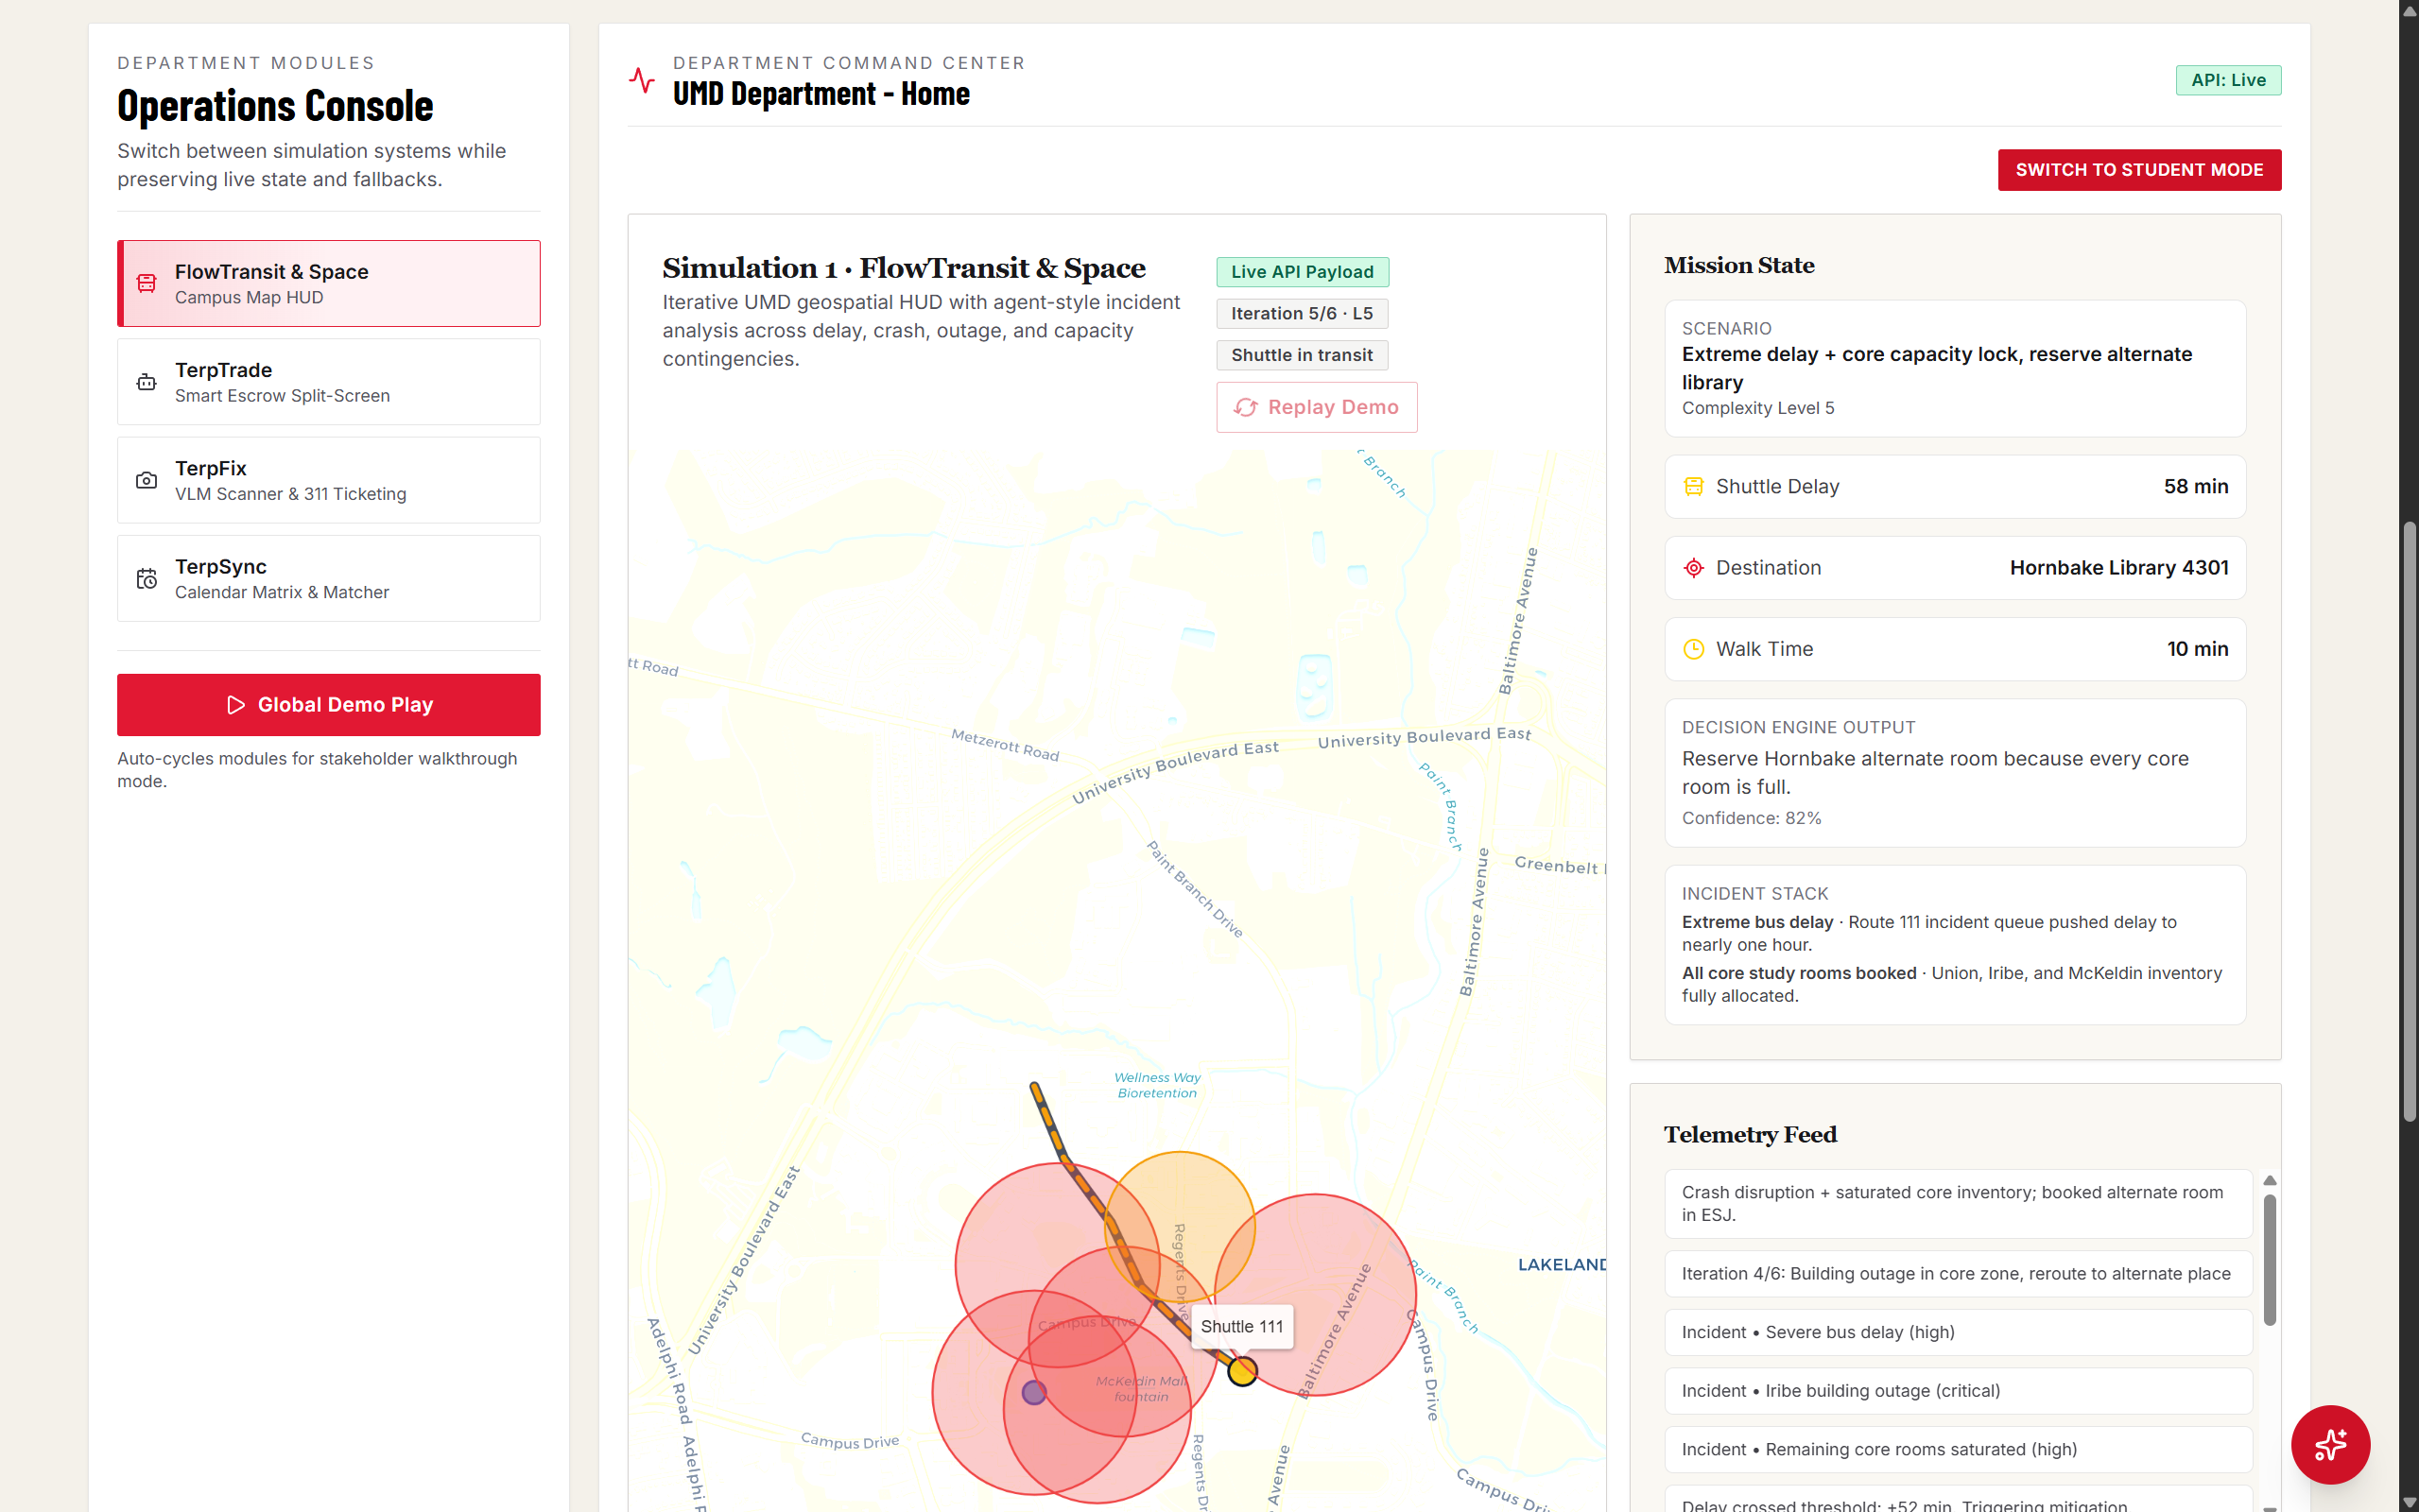The image size is (2419, 1512).
Task: Click the bus icon beside FlowTransit & Space
Action: click(146, 283)
